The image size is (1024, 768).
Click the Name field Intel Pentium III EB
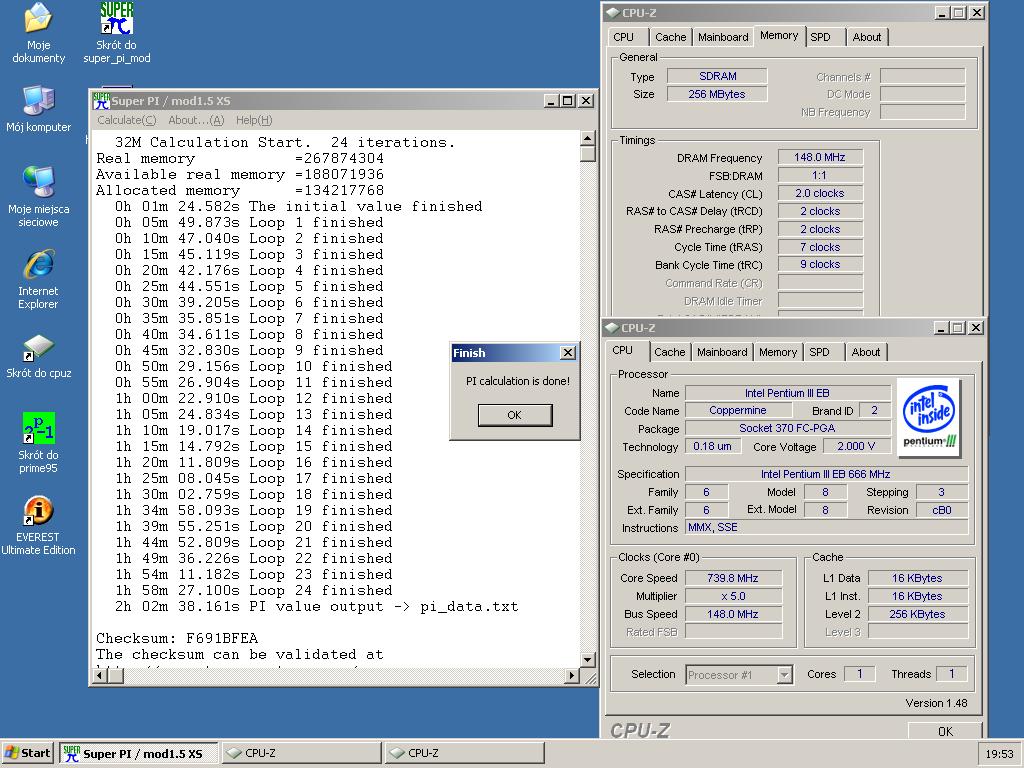click(x=788, y=393)
